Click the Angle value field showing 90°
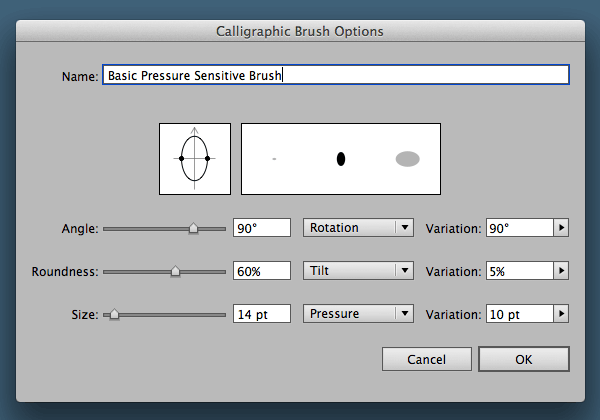Viewport: 600px width, 420px height. [x=262, y=228]
